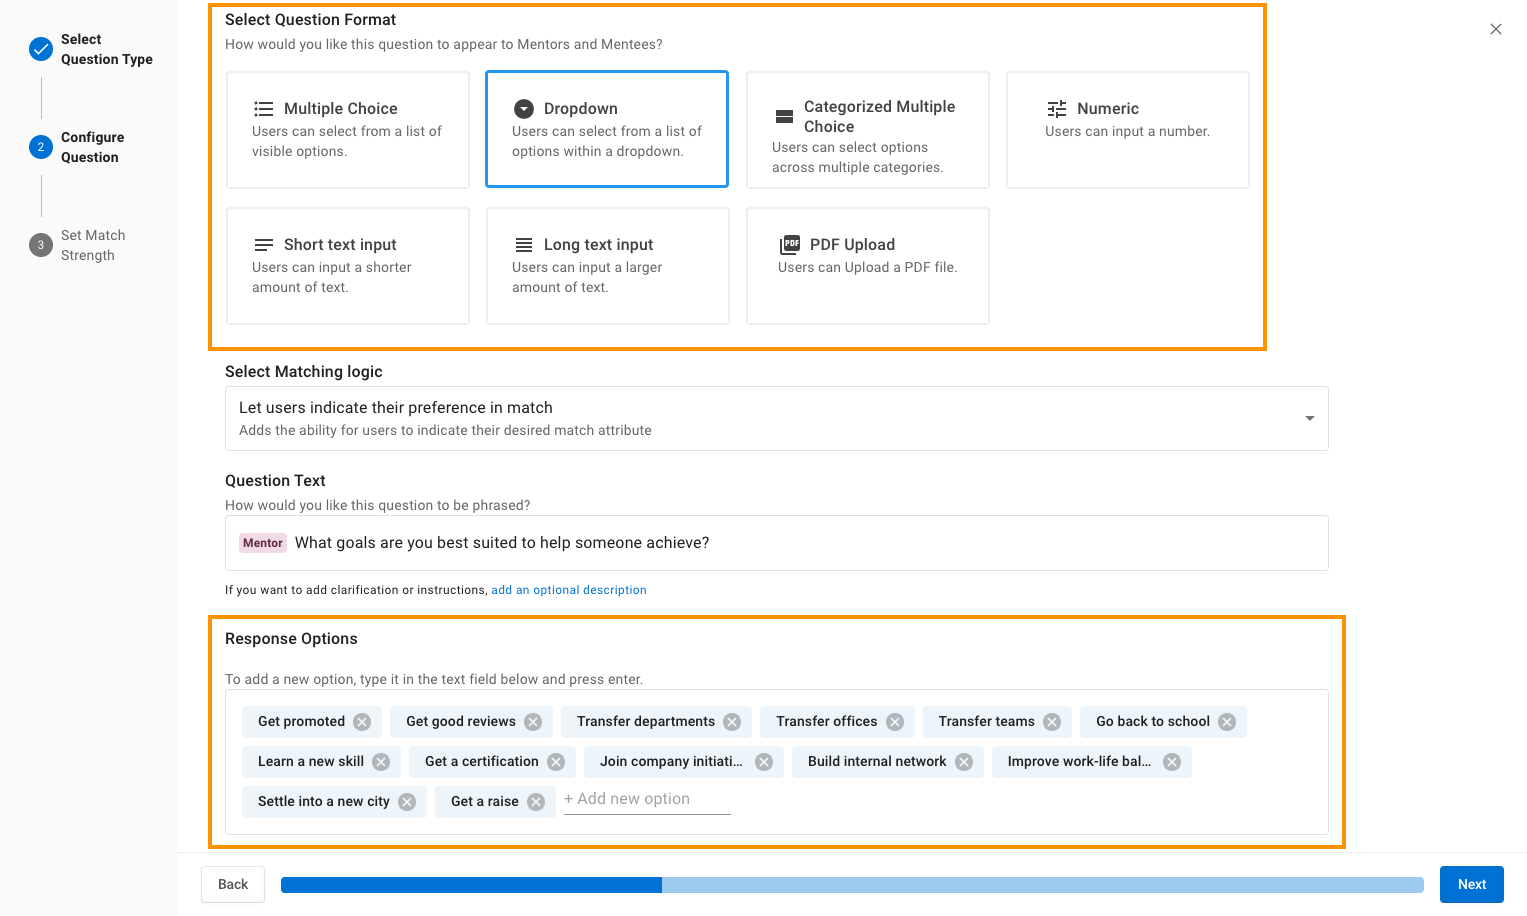
Task: Click 'add an optional description' link
Action: click(569, 590)
